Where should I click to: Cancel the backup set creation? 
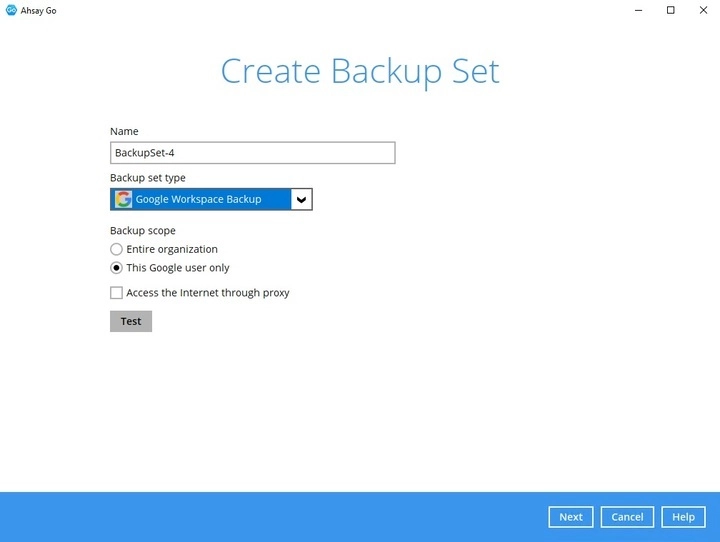pos(627,517)
